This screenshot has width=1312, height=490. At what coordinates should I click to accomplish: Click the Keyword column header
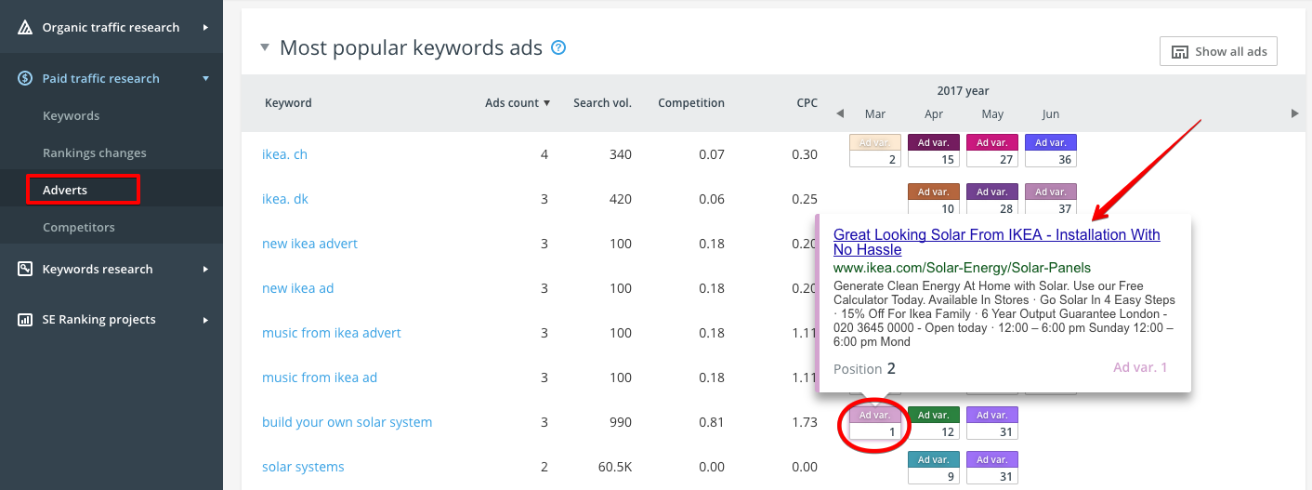pos(288,103)
